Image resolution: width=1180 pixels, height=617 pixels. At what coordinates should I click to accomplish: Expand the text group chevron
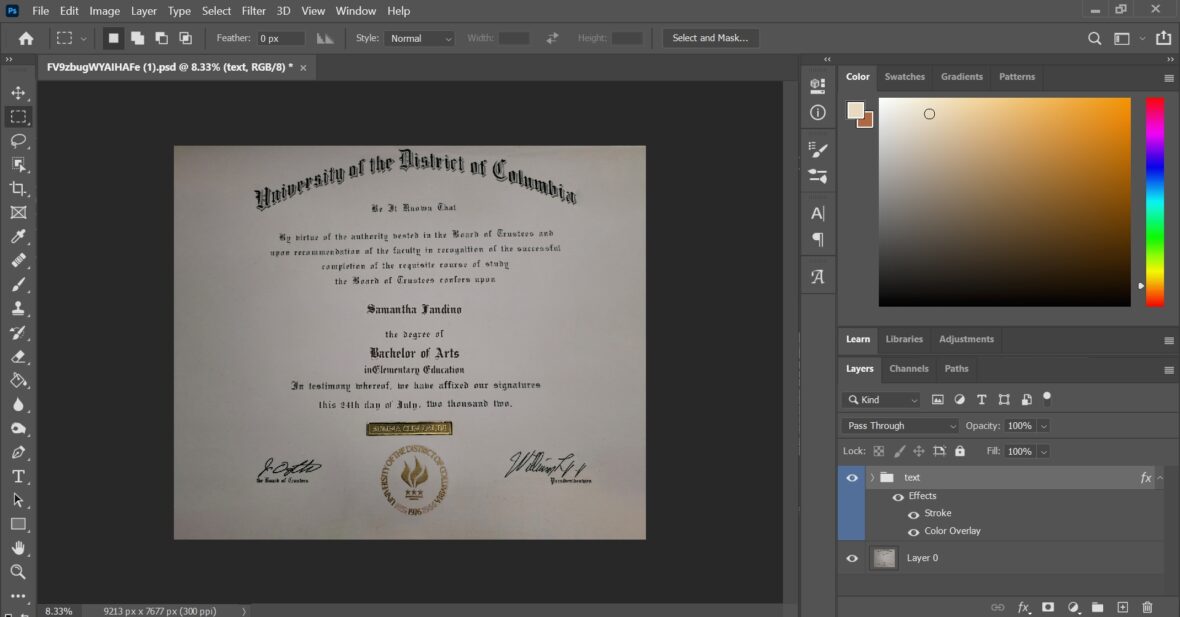[x=872, y=478]
